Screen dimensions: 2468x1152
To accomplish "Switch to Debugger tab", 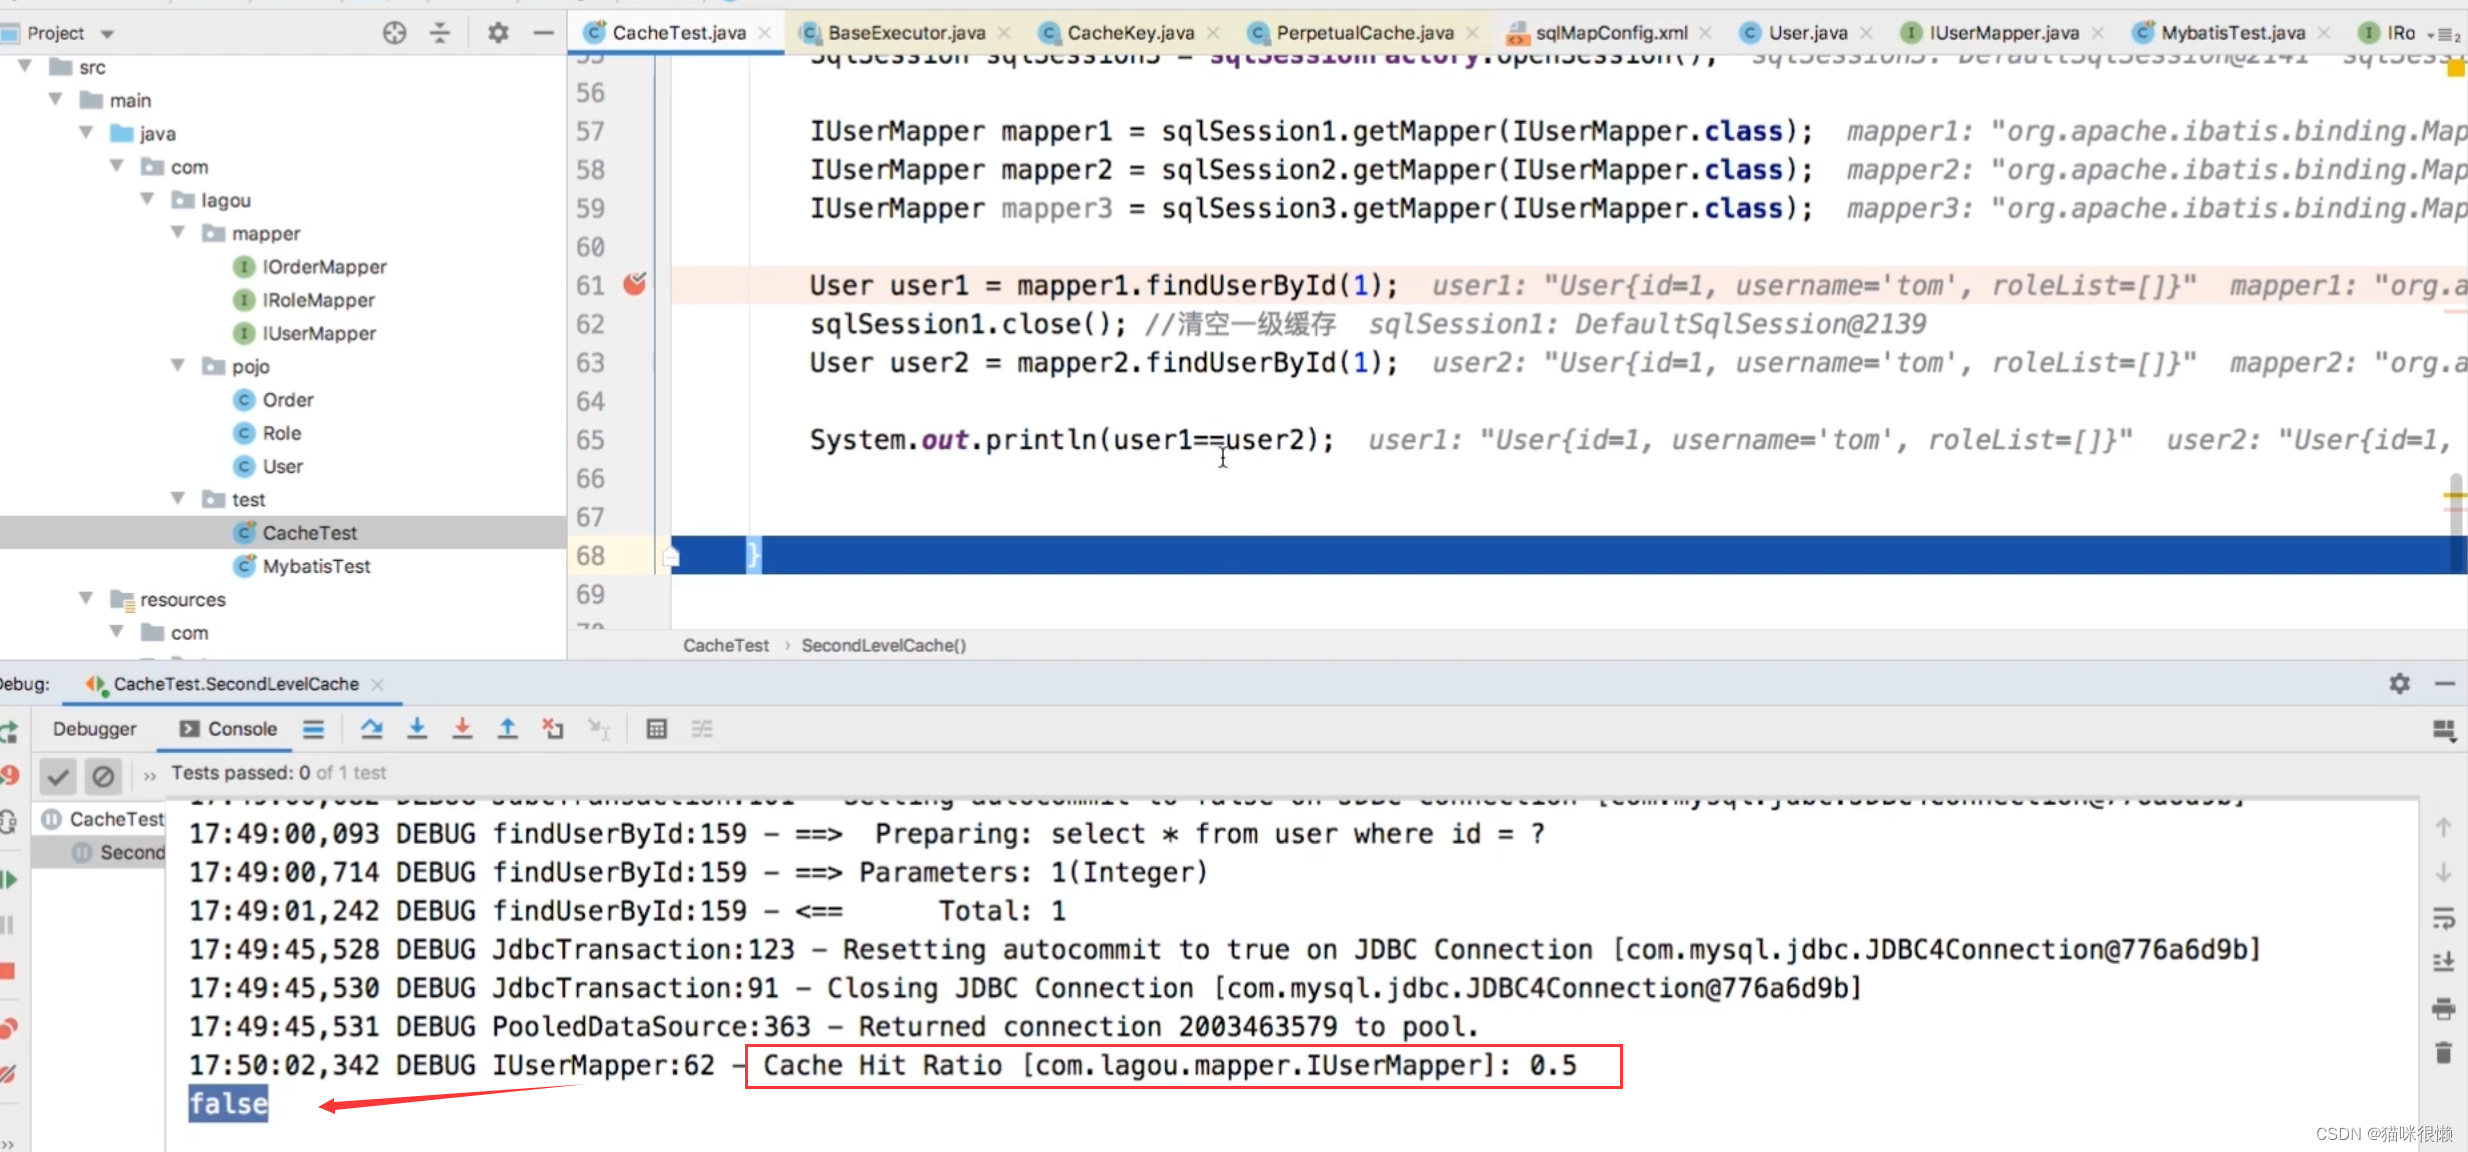I will click(95, 729).
